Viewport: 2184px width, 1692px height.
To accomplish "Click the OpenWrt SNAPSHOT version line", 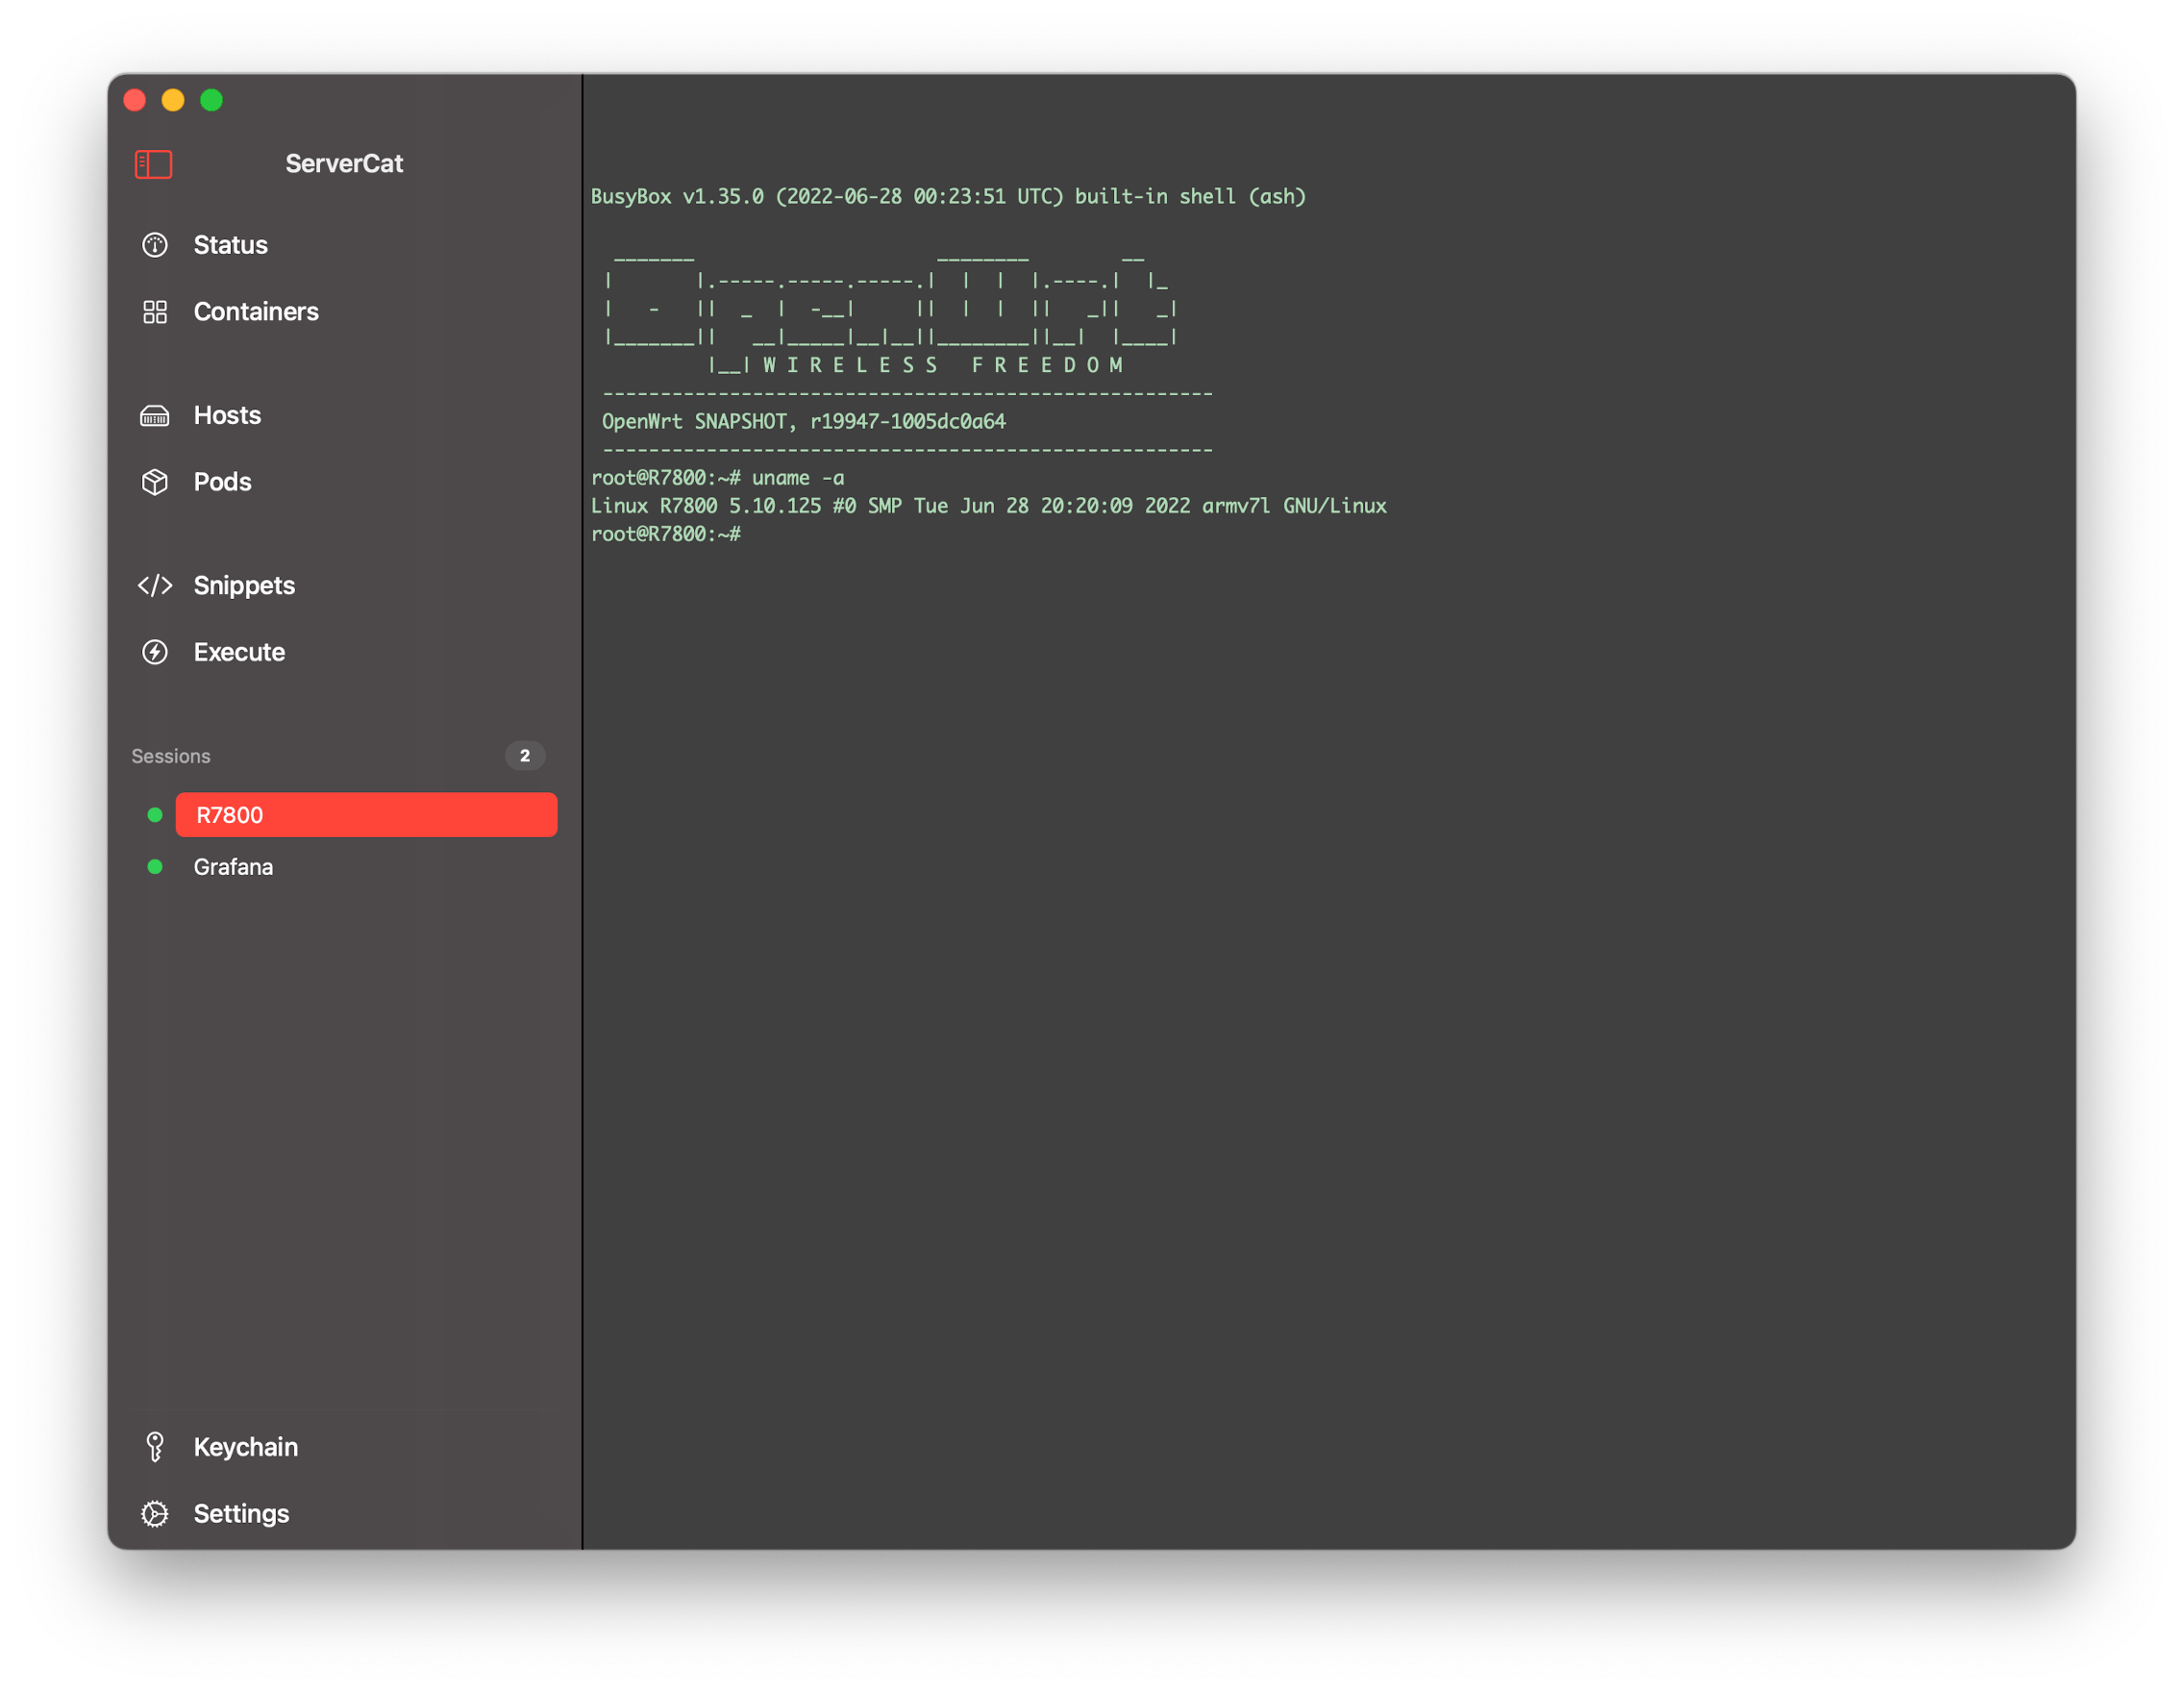I will click(x=804, y=422).
